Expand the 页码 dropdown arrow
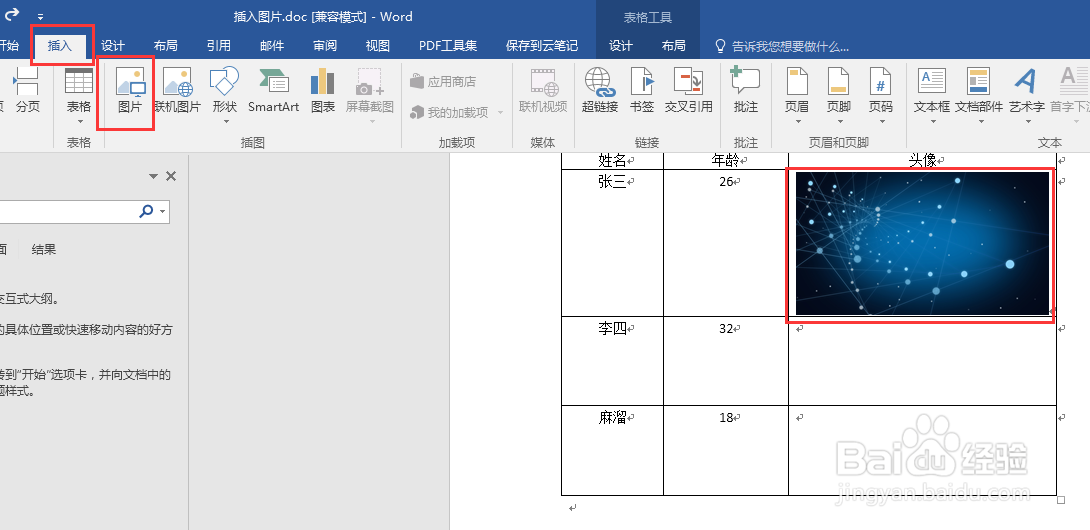Image resolution: width=1090 pixels, height=530 pixels. pyautogui.click(x=881, y=122)
